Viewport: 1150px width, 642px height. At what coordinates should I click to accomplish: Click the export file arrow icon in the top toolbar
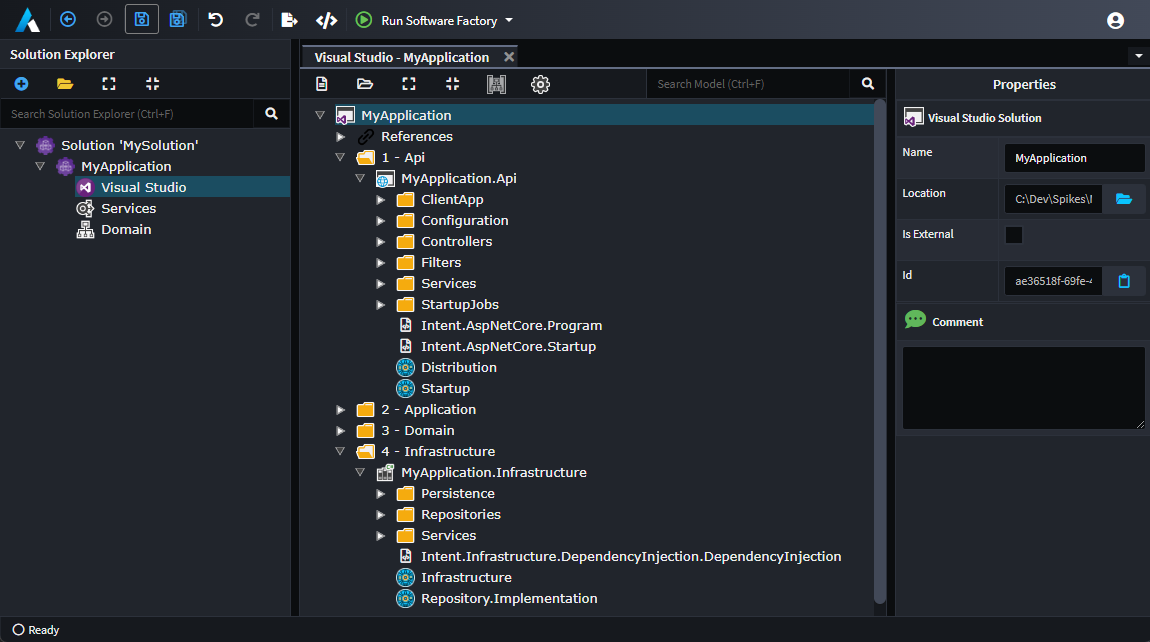289,20
